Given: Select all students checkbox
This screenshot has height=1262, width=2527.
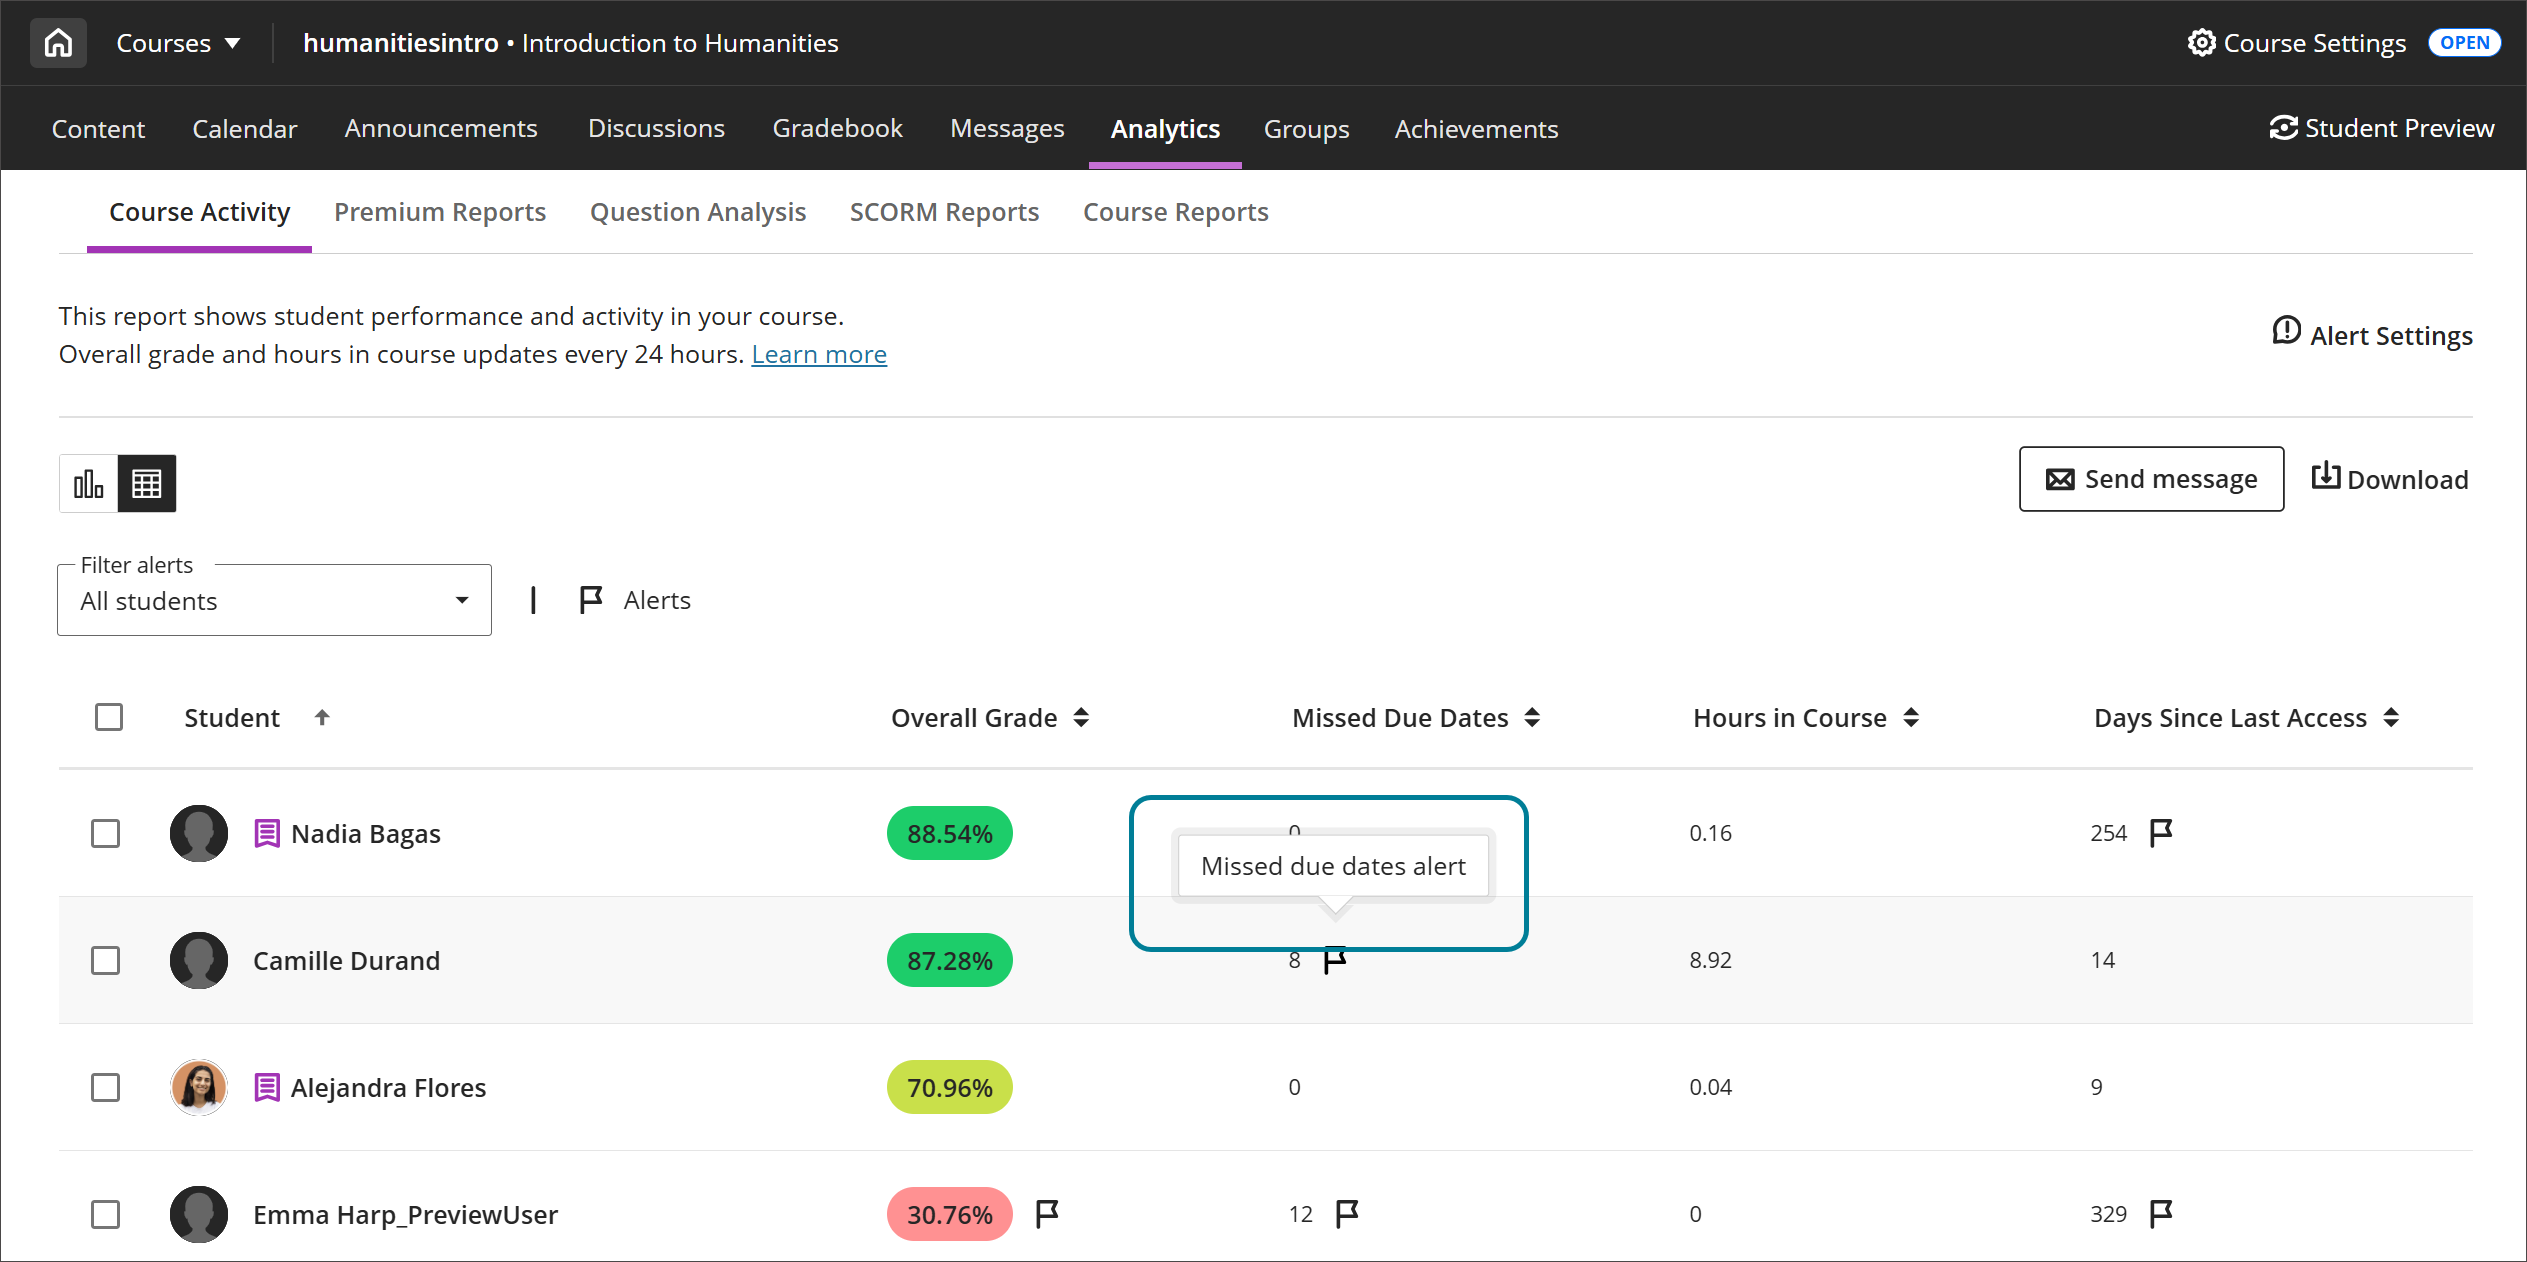Looking at the screenshot, I should coord(109,717).
